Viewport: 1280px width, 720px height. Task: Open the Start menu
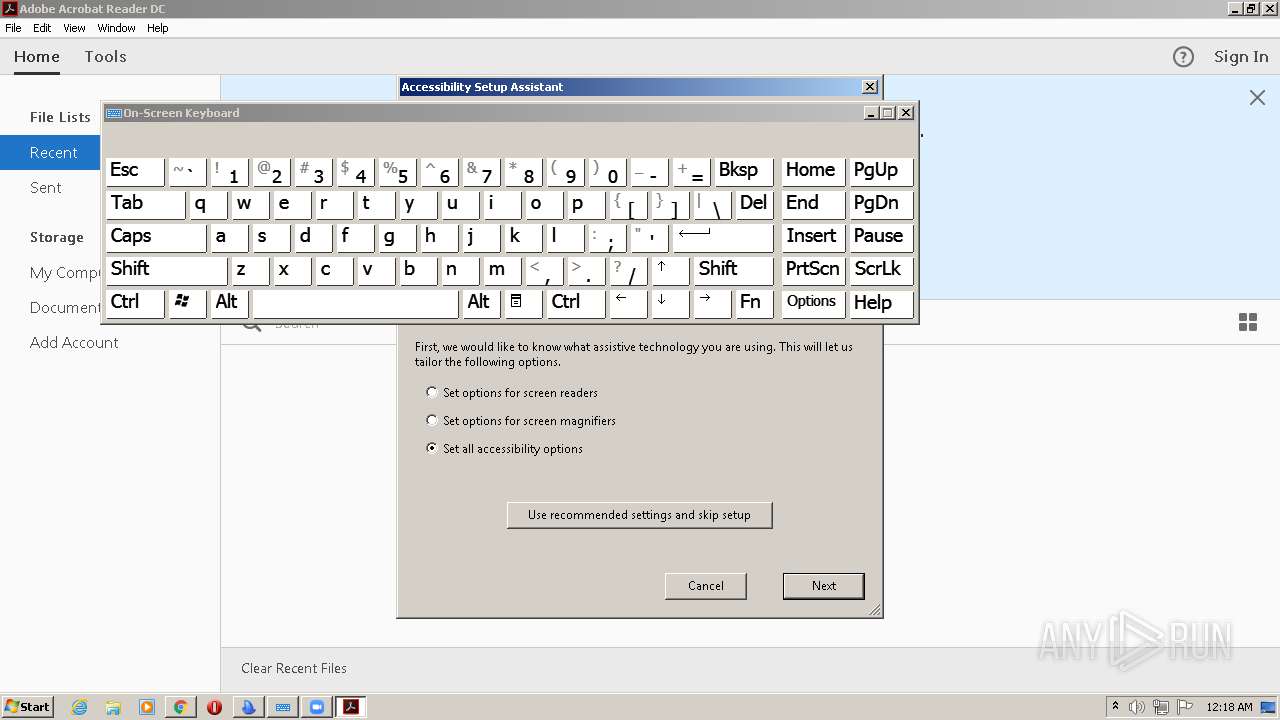coord(27,707)
